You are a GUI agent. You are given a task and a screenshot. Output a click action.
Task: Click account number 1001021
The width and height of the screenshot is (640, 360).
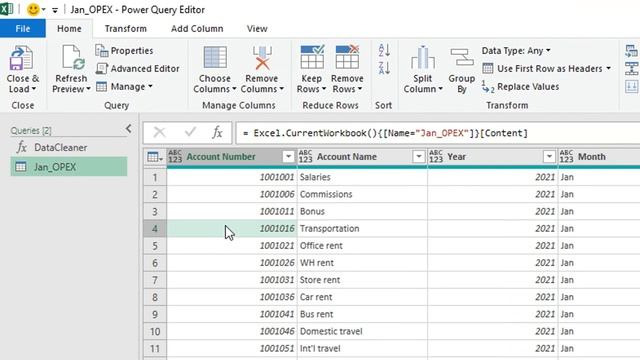click(232, 246)
